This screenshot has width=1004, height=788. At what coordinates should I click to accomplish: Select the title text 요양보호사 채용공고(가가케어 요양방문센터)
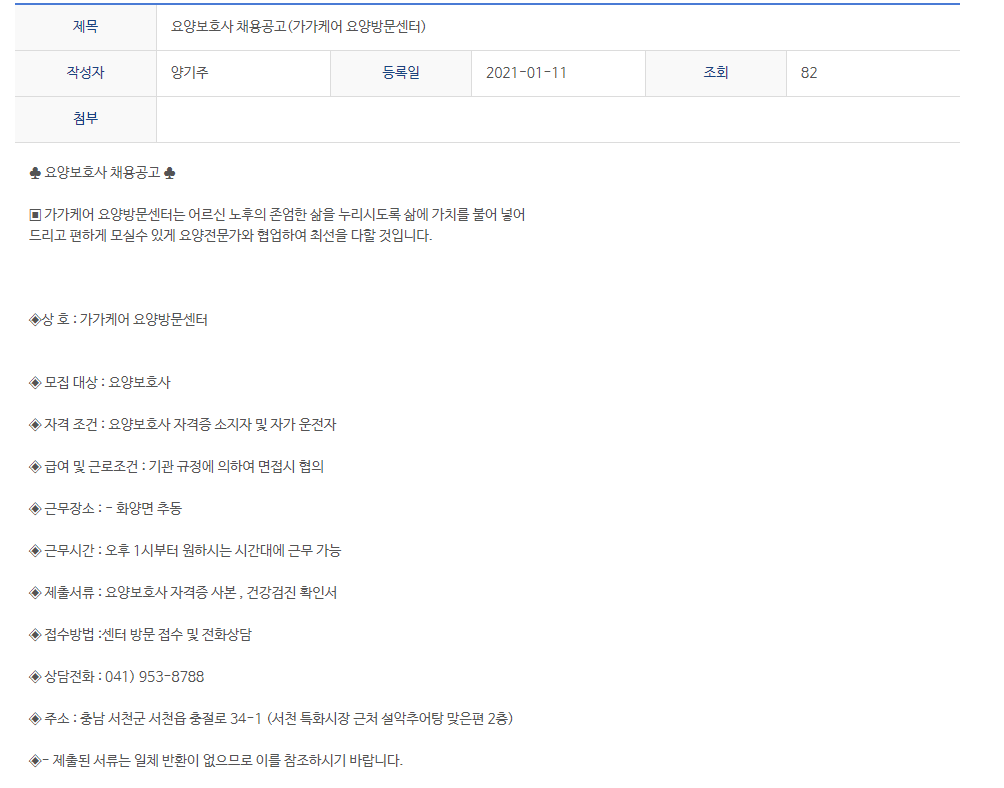pyautogui.click(x=298, y=27)
